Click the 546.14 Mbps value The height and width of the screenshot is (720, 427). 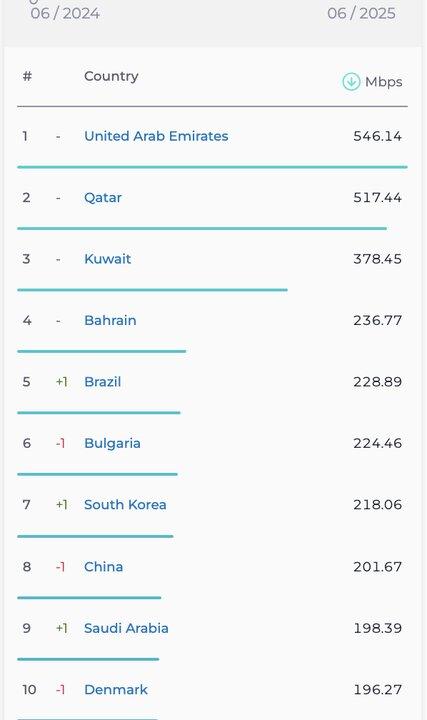tap(377, 136)
